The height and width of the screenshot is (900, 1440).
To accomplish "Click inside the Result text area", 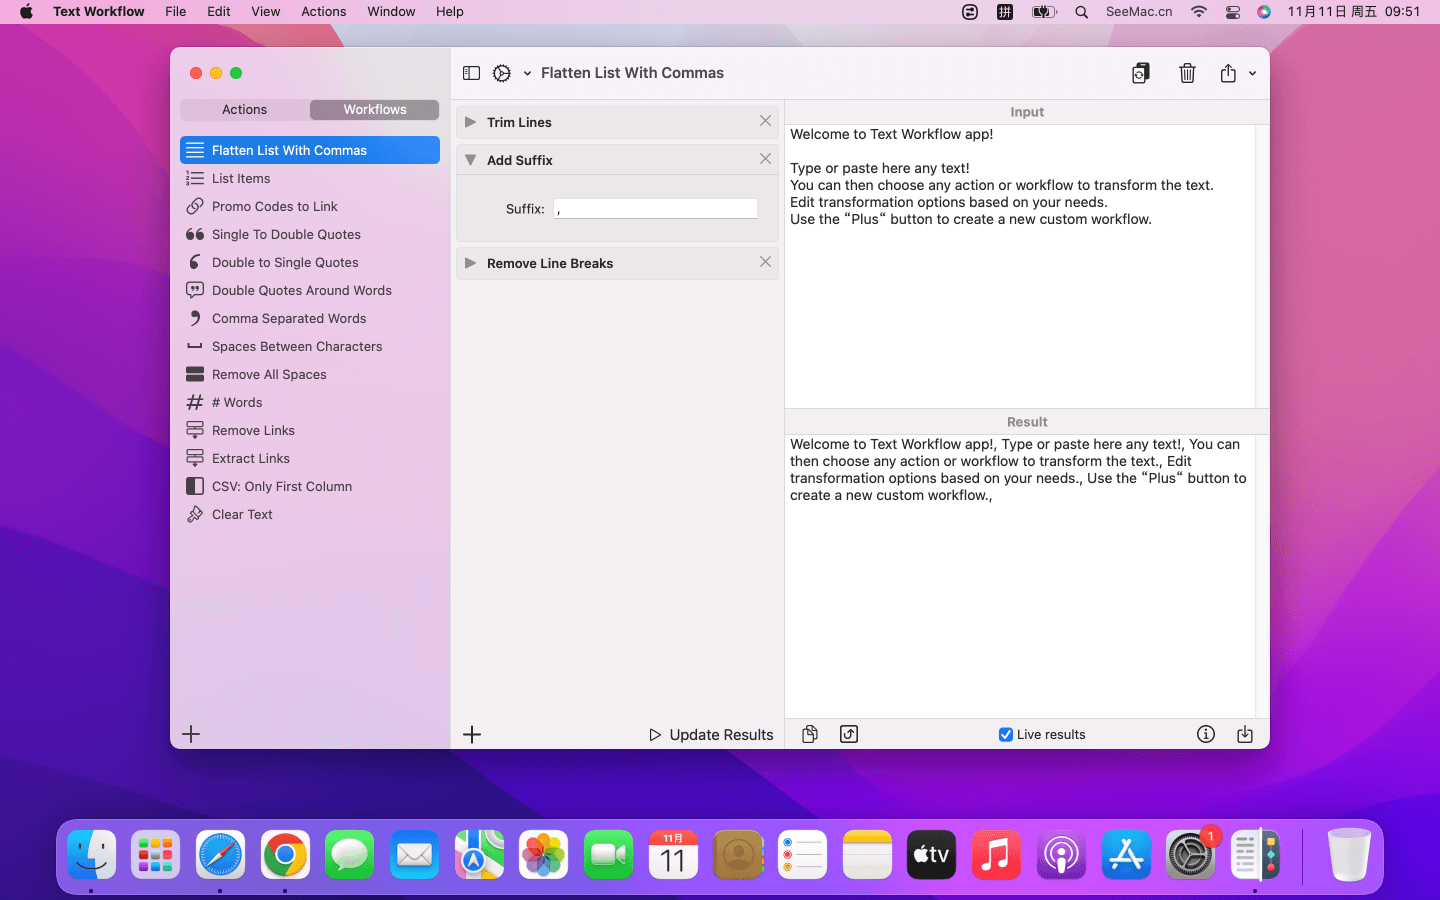I will click(1020, 575).
